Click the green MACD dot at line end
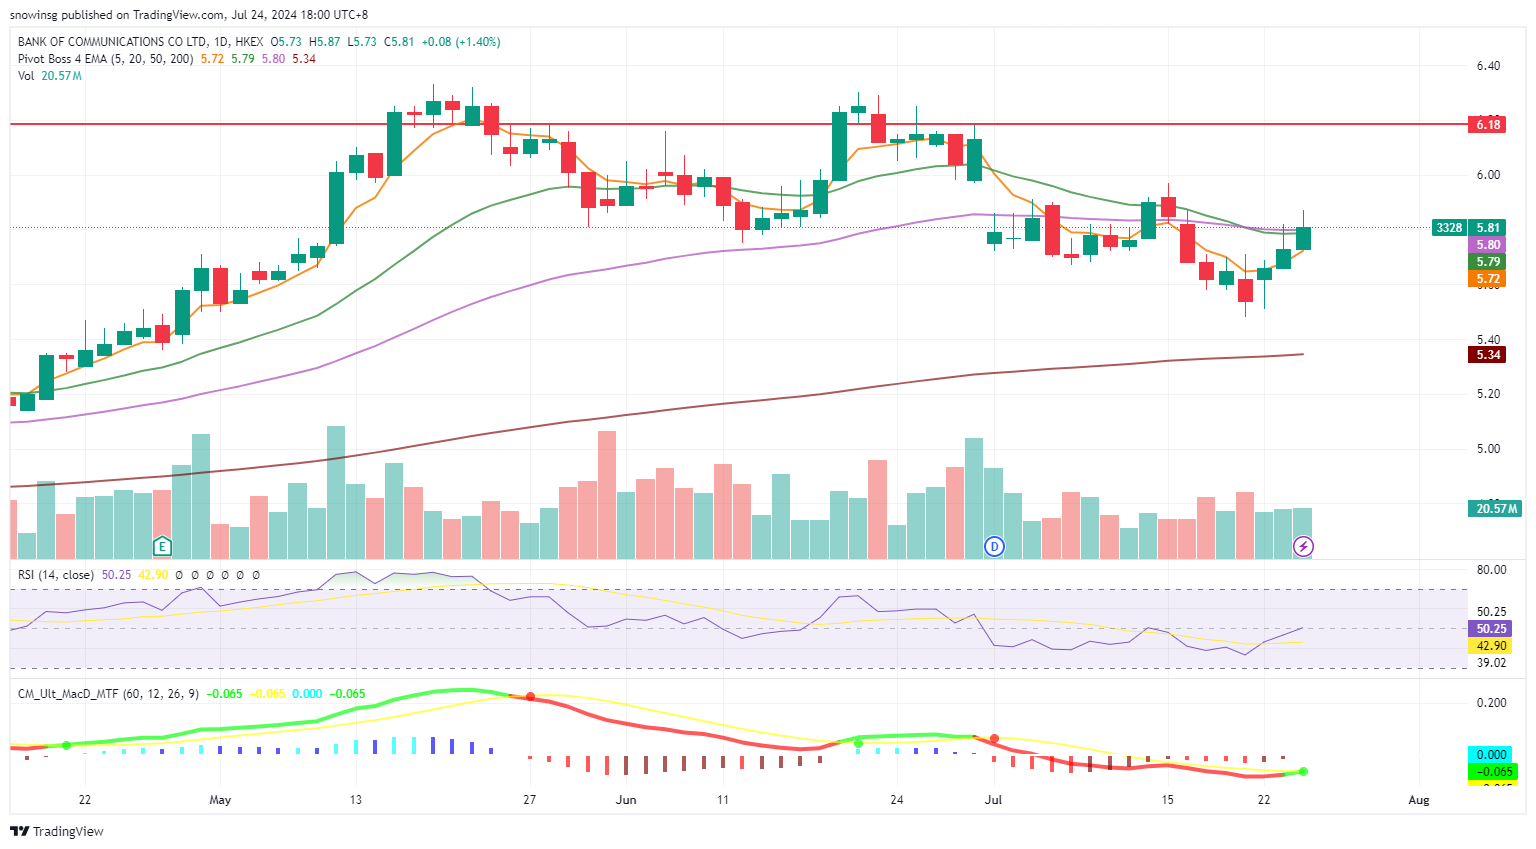 [1303, 771]
